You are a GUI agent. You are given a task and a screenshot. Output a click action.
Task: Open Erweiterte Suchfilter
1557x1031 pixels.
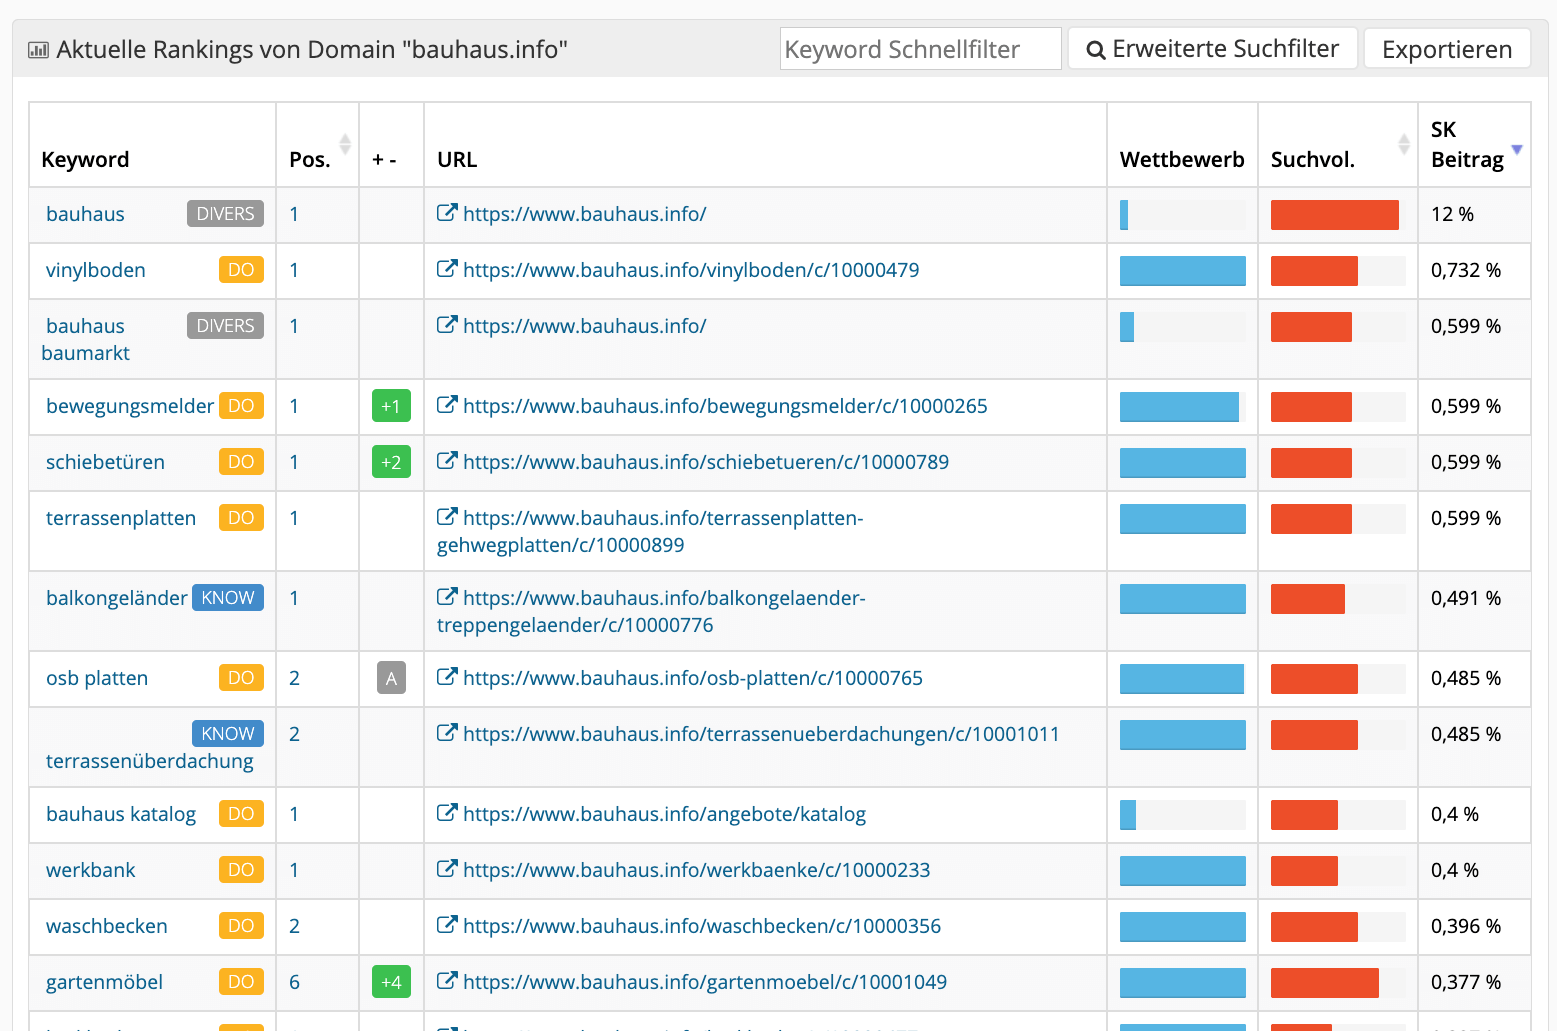(x=1212, y=49)
